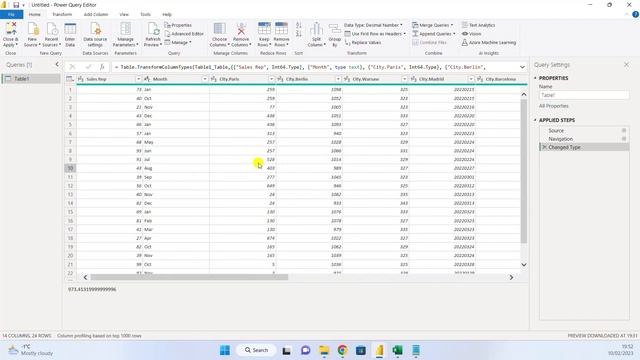Select row number 10 header
This screenshot has height=360, width=640.
[x=70, y=168]
